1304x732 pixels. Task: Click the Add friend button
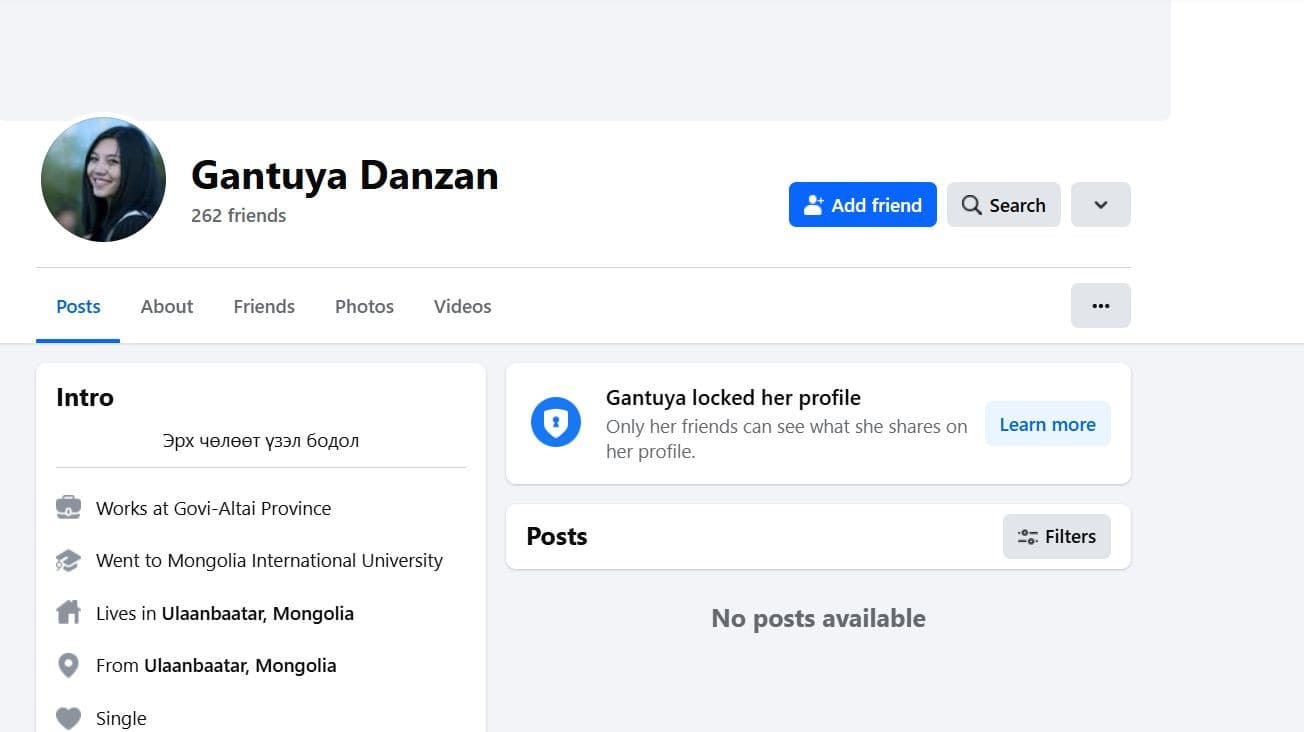click(862, 205)
